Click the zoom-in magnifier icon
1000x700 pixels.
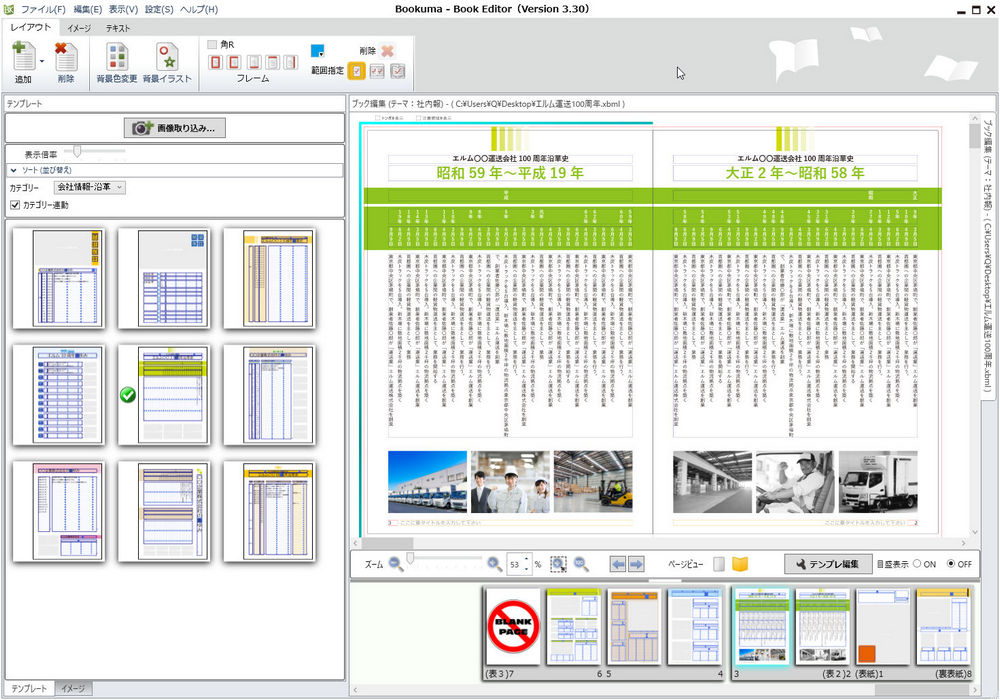[x=494, y=564]
